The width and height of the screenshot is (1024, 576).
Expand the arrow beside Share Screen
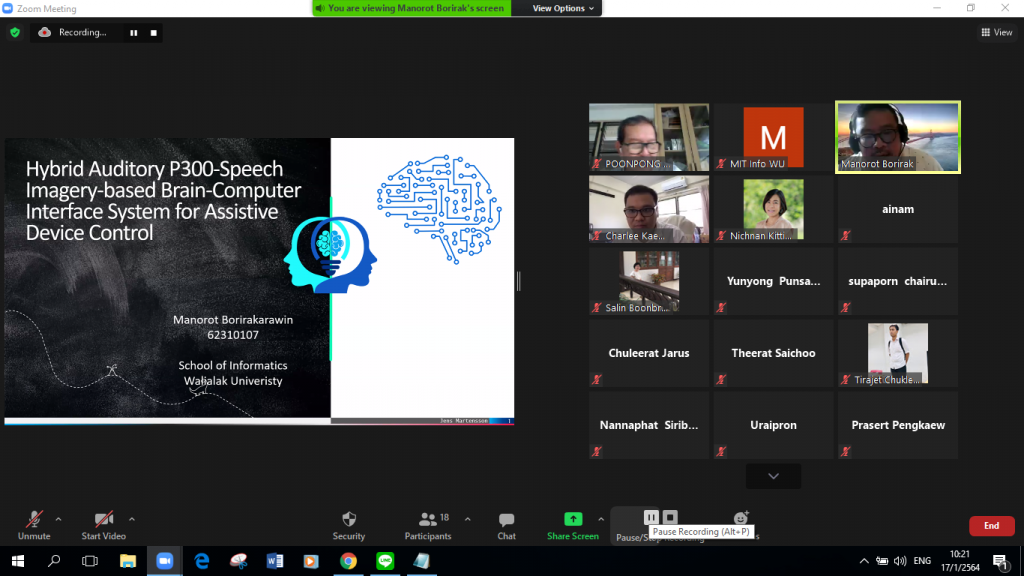[601, 519]
